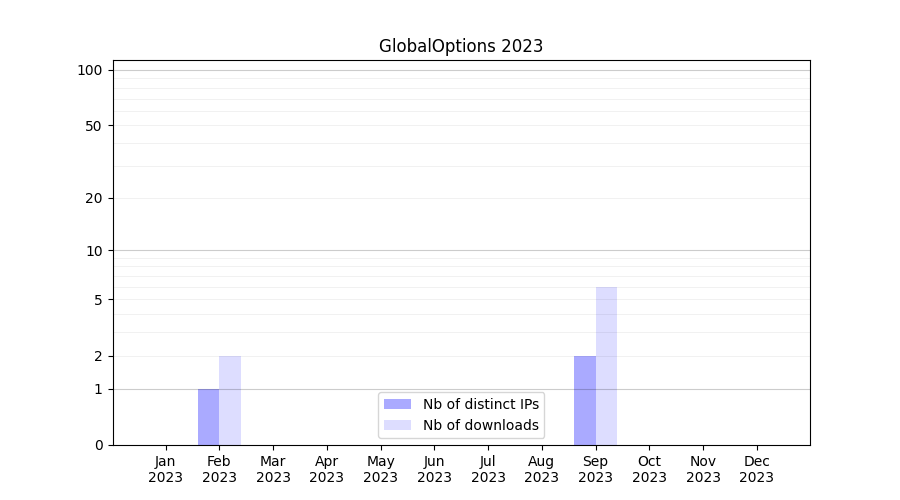Viewport: 900px width, 500px height.
Task: Click the 100 tick on the y-axis
Action: point(90,70)
